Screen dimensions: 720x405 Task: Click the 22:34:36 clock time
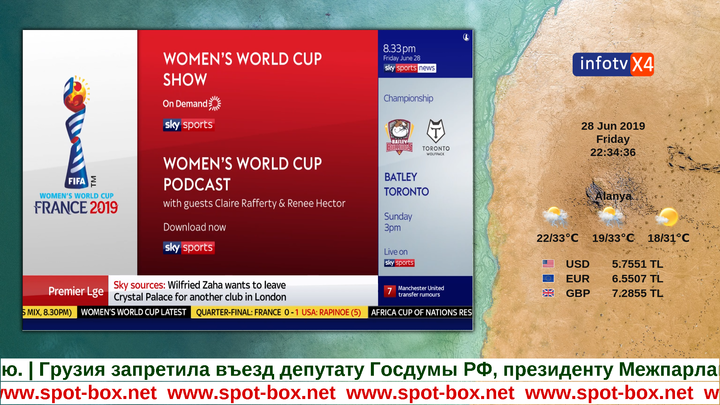point(613,152)
